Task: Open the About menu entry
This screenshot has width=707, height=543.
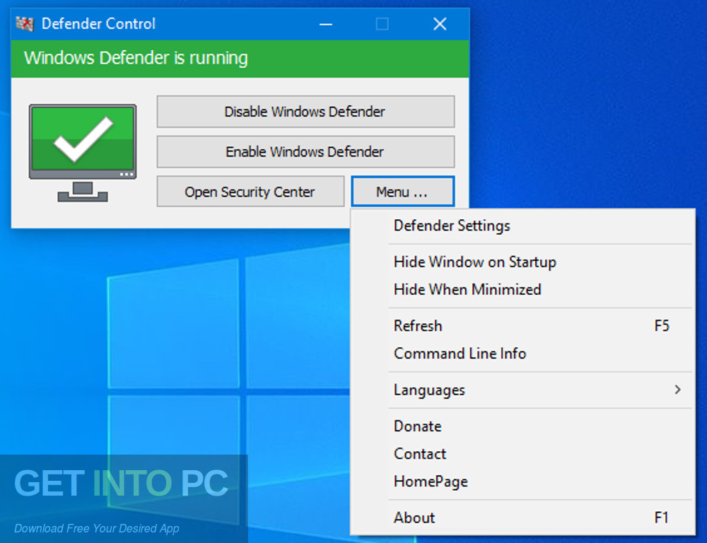Action: 523,518
